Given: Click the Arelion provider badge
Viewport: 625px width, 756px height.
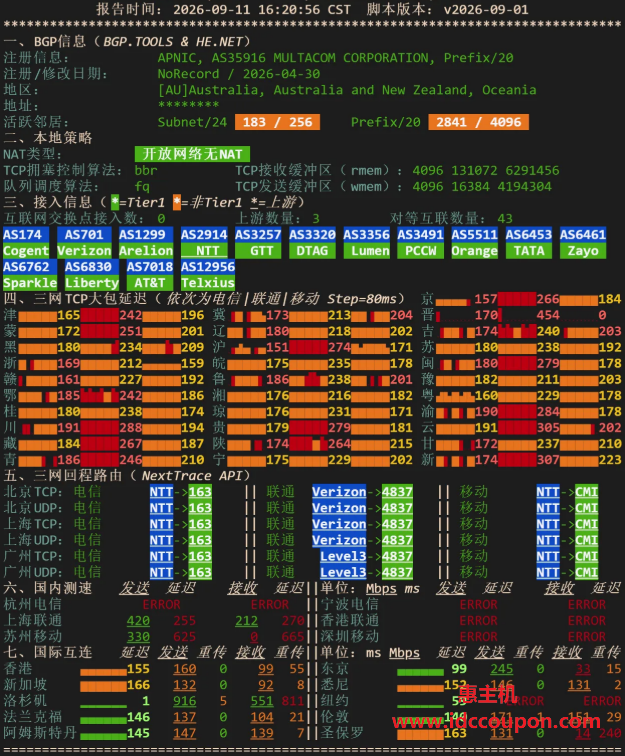Looking at the screenshot, I should (x=146, y=251).
